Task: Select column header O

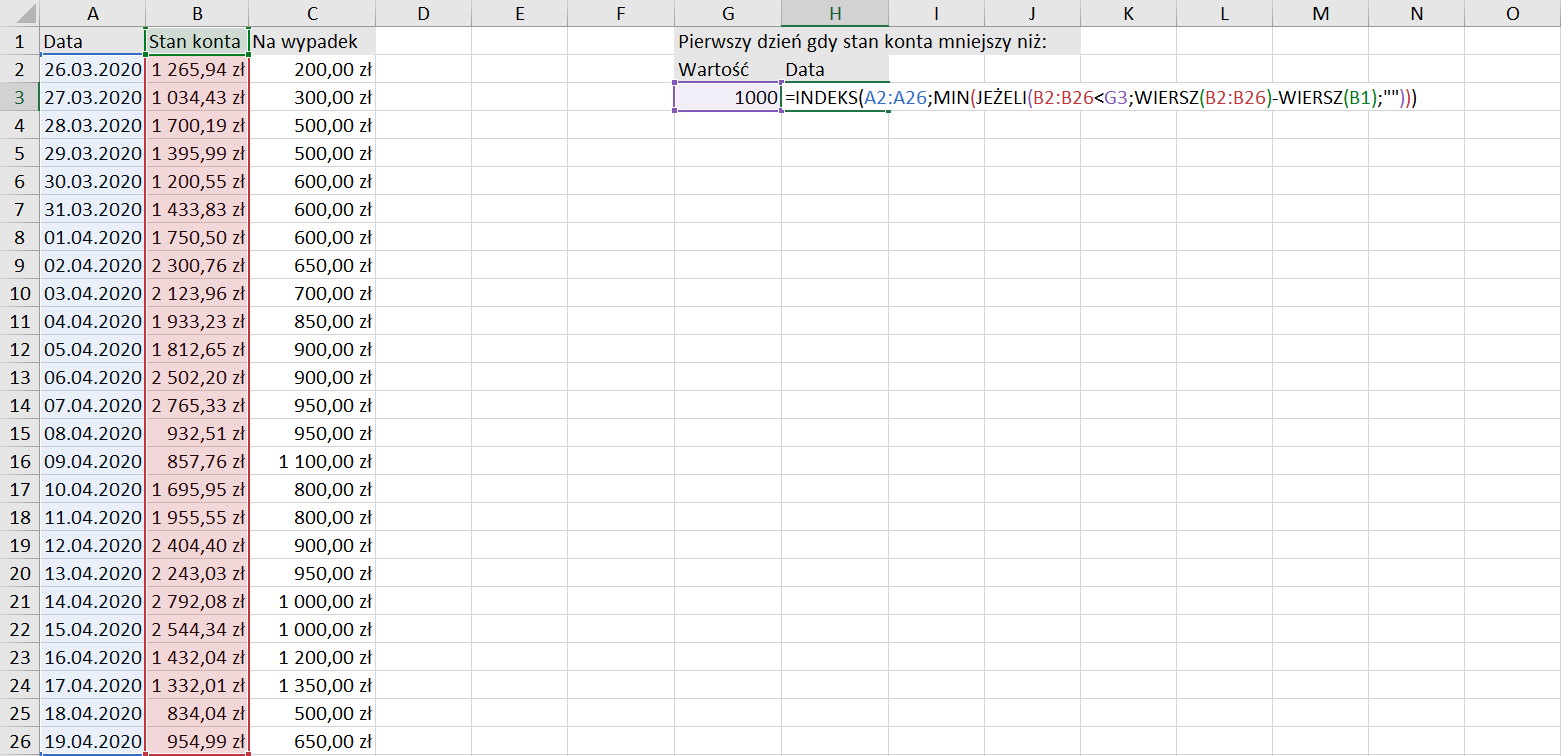Action: click(1511, 13)
